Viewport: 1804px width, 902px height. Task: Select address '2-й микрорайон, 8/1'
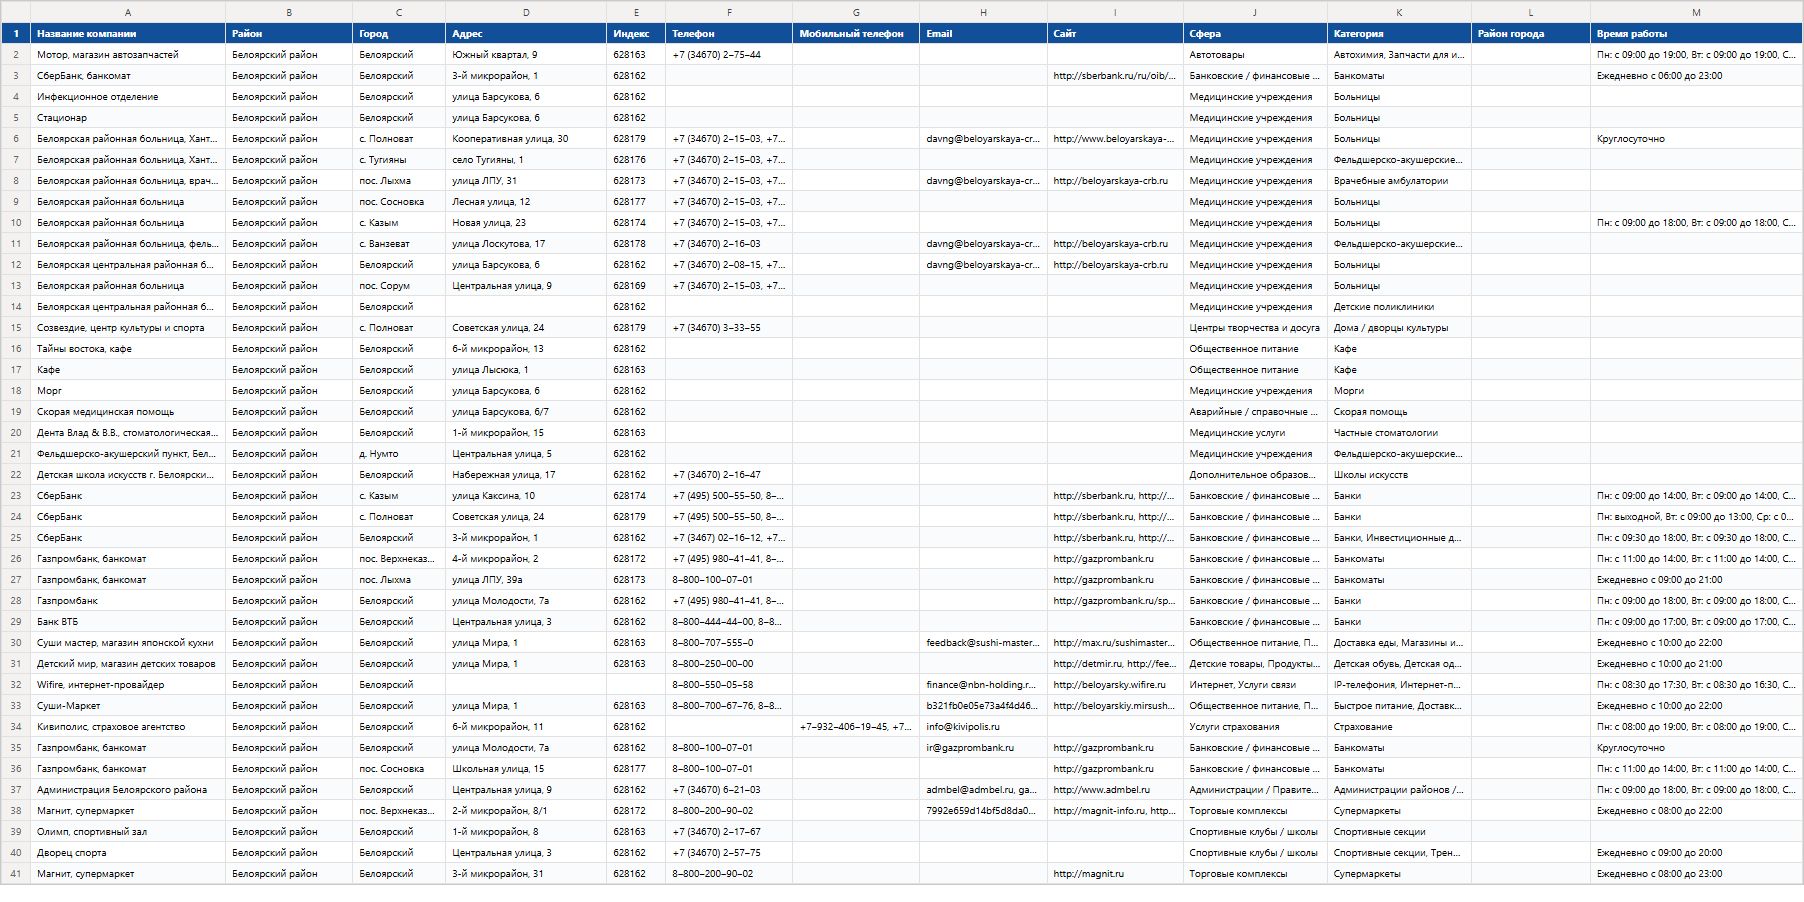point(526,811)
